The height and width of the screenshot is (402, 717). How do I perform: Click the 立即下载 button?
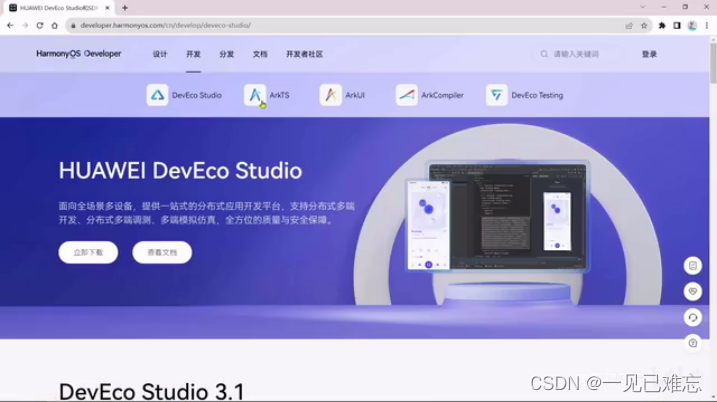click(88, 252)
